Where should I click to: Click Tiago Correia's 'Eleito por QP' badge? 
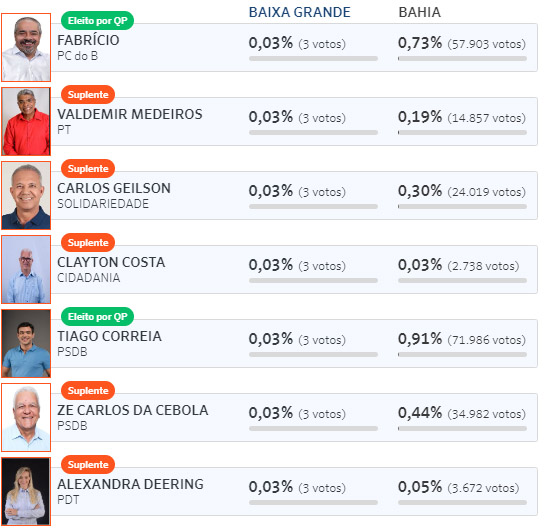pos(97,316)
